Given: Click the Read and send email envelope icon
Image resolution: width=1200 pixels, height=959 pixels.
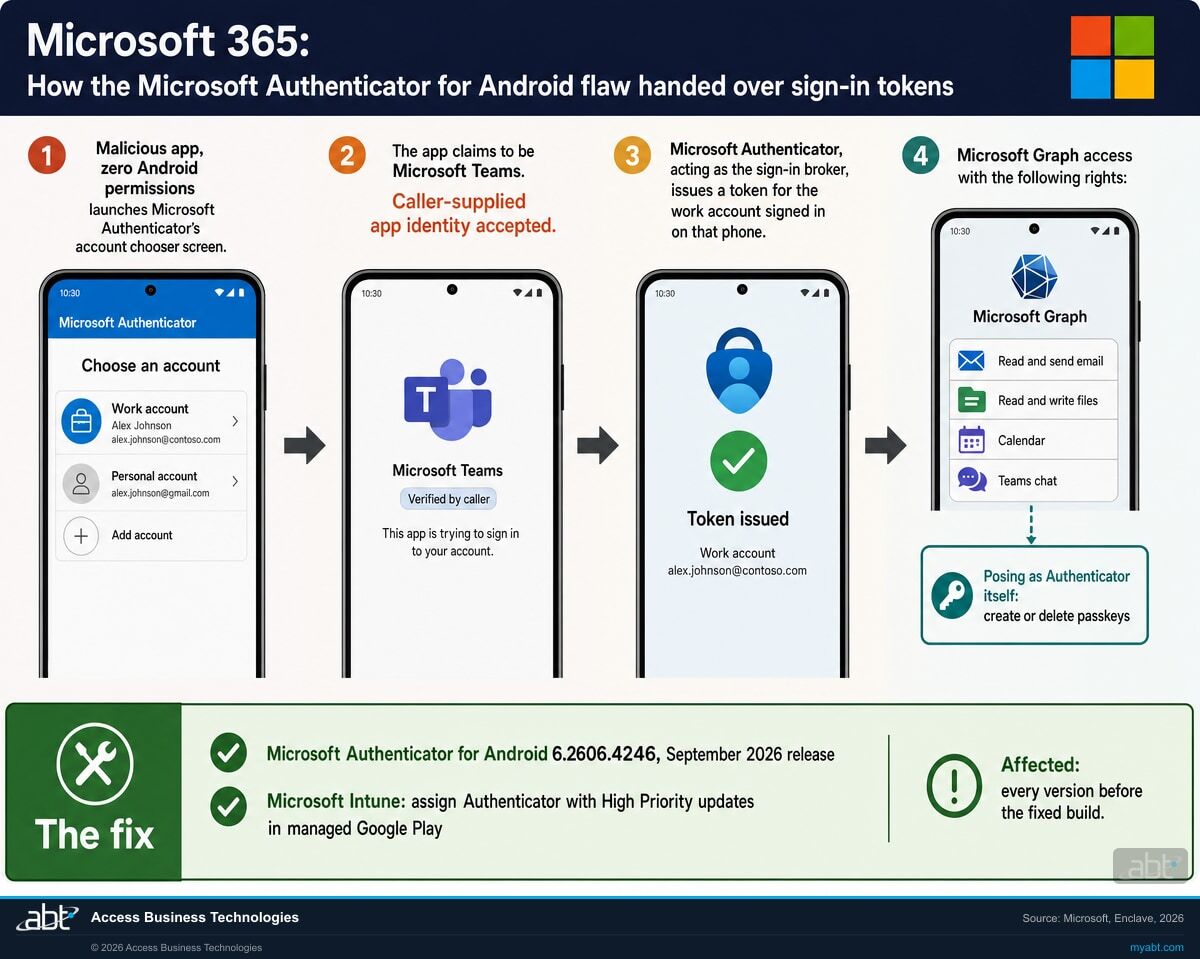Looking at the screenshot, I should (x=971, y=361).
